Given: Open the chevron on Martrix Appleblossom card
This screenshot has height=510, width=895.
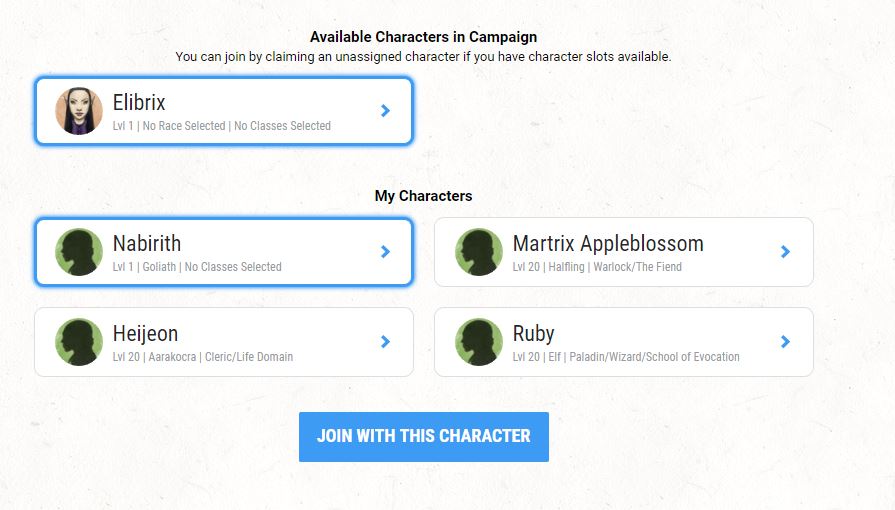Looking at the screenshot, I should [x=785, y=252].
